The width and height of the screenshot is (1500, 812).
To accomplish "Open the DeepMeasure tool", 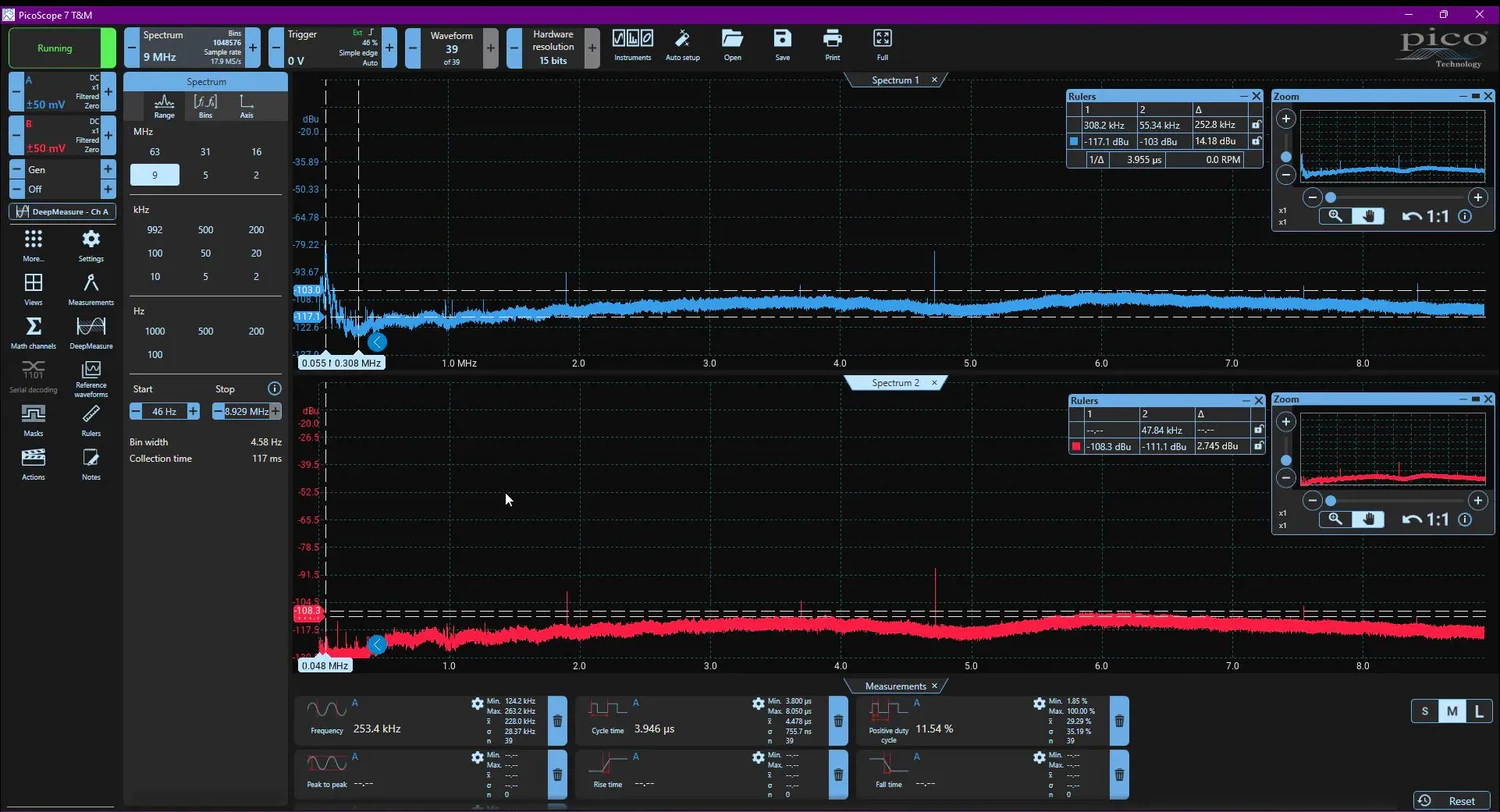I will click(x=91, y=331).
